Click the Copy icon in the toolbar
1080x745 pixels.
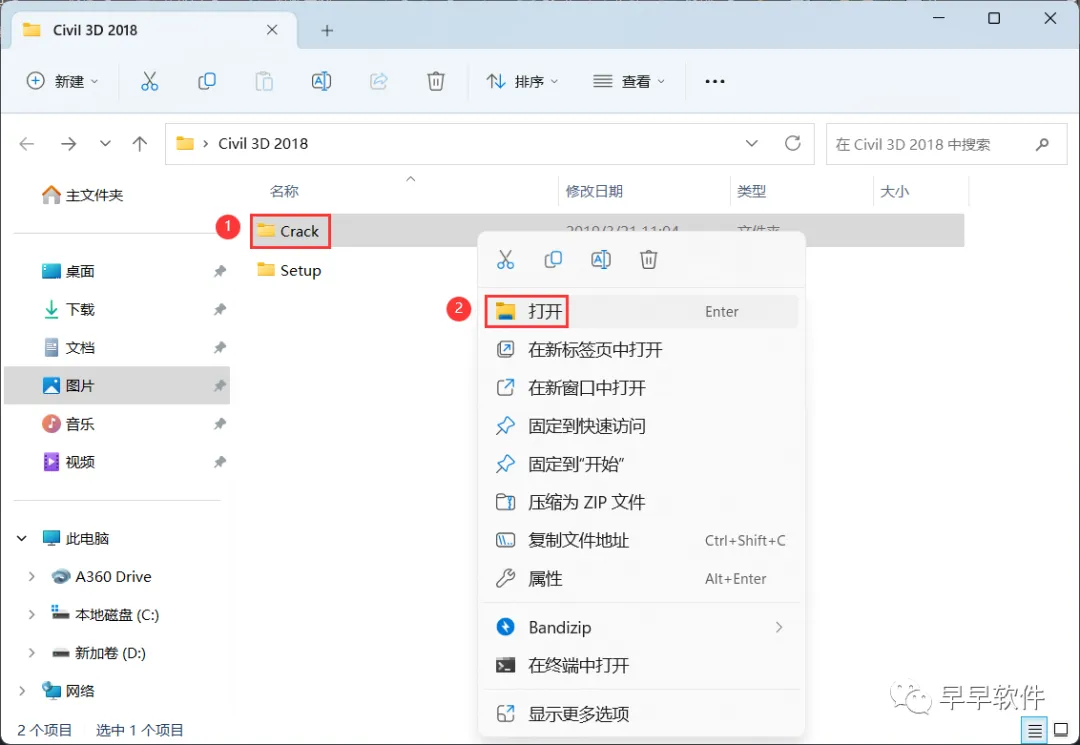[x=207, y=81]
